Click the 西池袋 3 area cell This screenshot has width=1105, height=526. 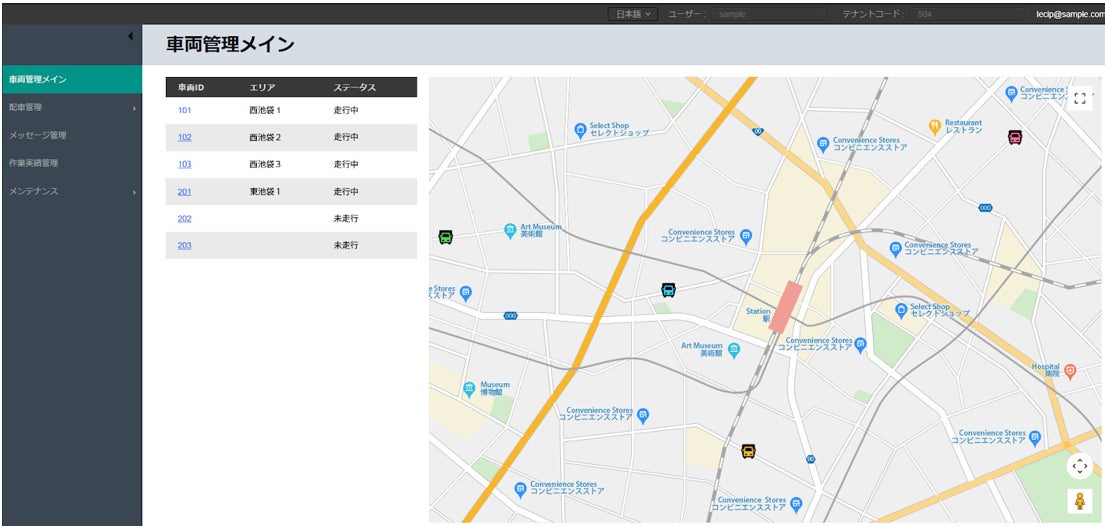click(x=265, y=164)
